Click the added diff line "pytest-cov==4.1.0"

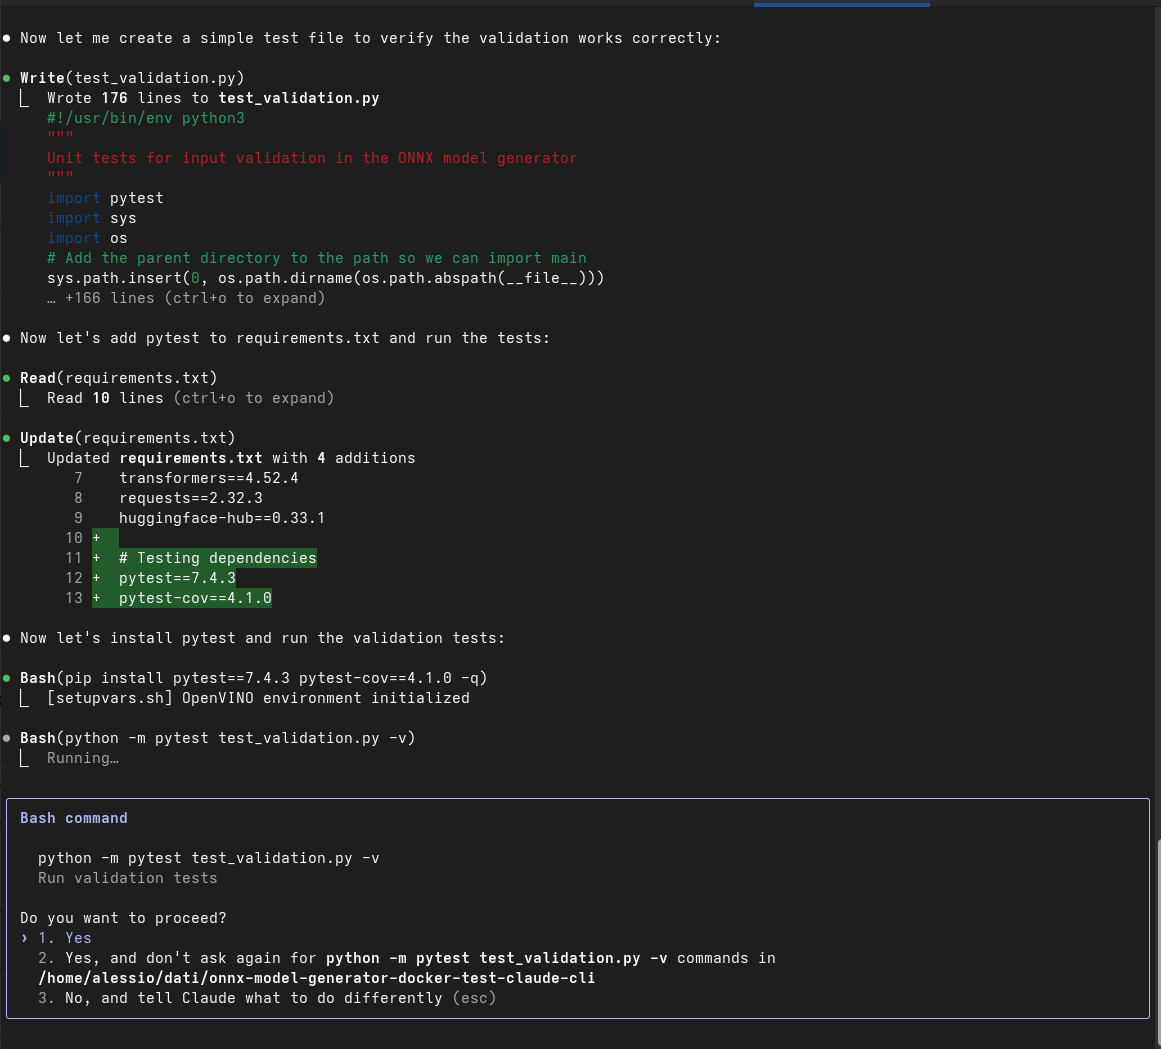pos(195,598)
